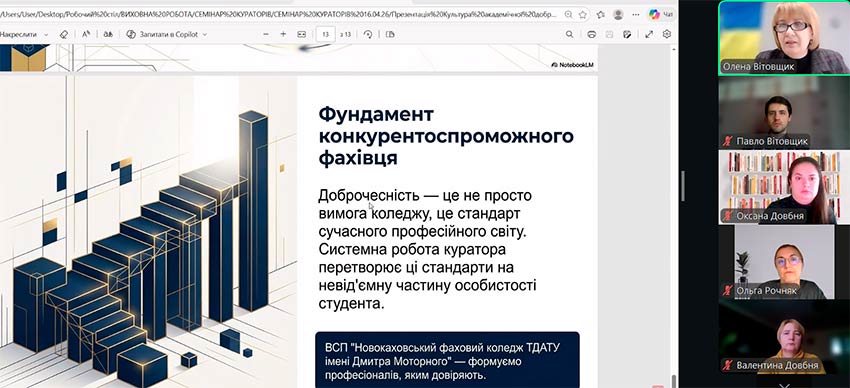This screenshot has width=850, height=388.
Task: Click the address bar zoom magnifier icon
Action: (568, 15)
